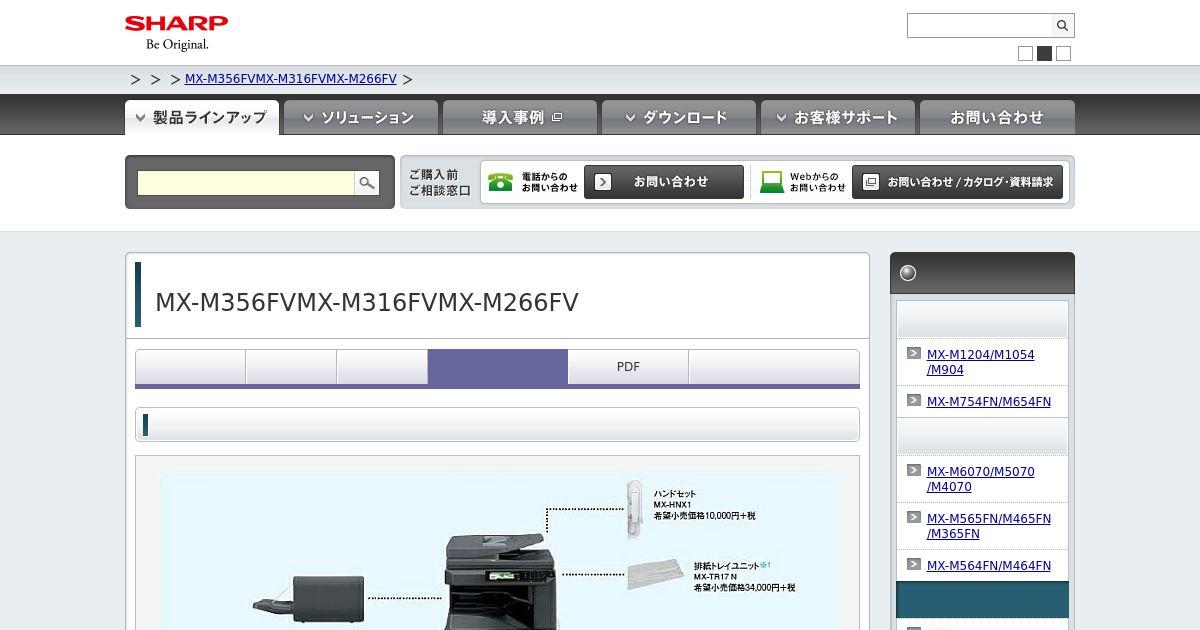Click the ハンドセット MX-HNX1 label
1200x630 pixels.
click(675, 499)
